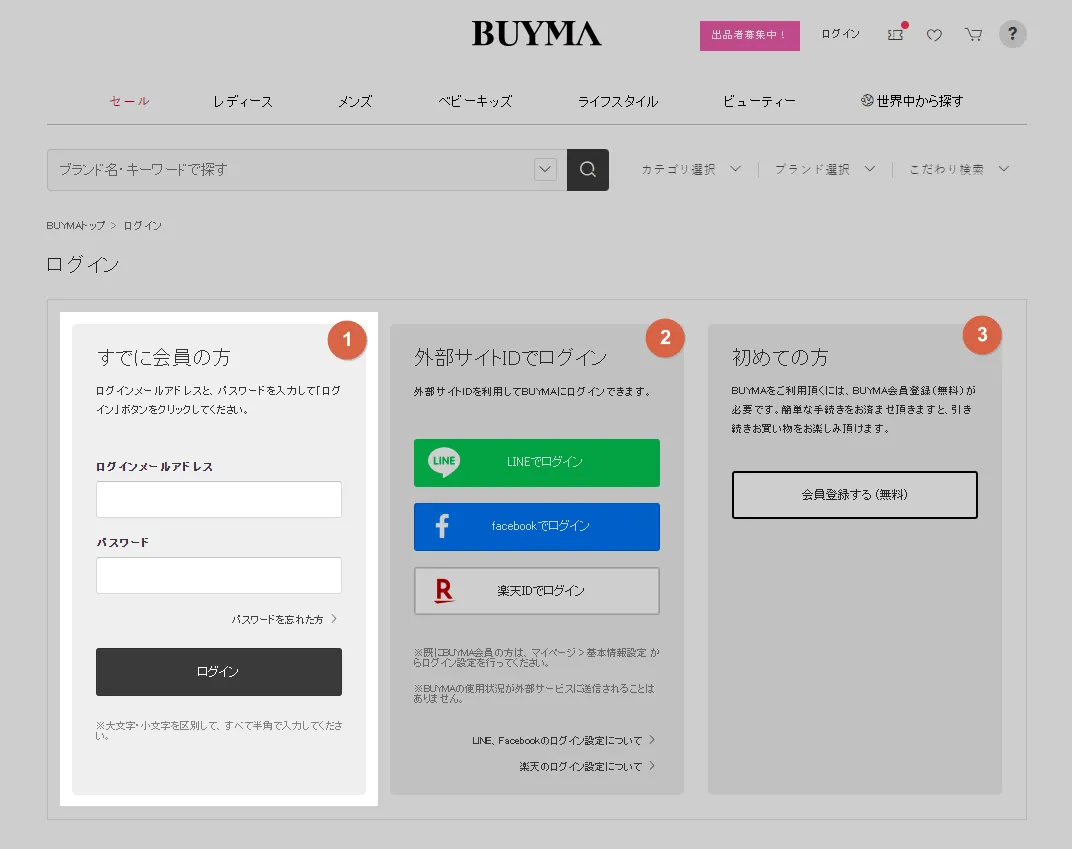Focus the ログインメールアドレス input field

[219, 499]
